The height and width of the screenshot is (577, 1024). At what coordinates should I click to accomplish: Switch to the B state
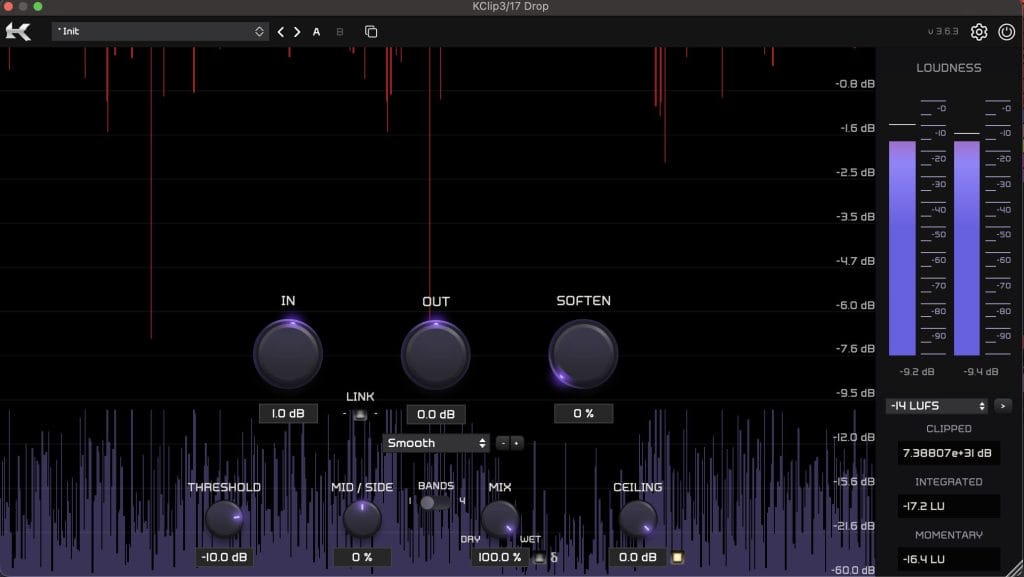340,32
